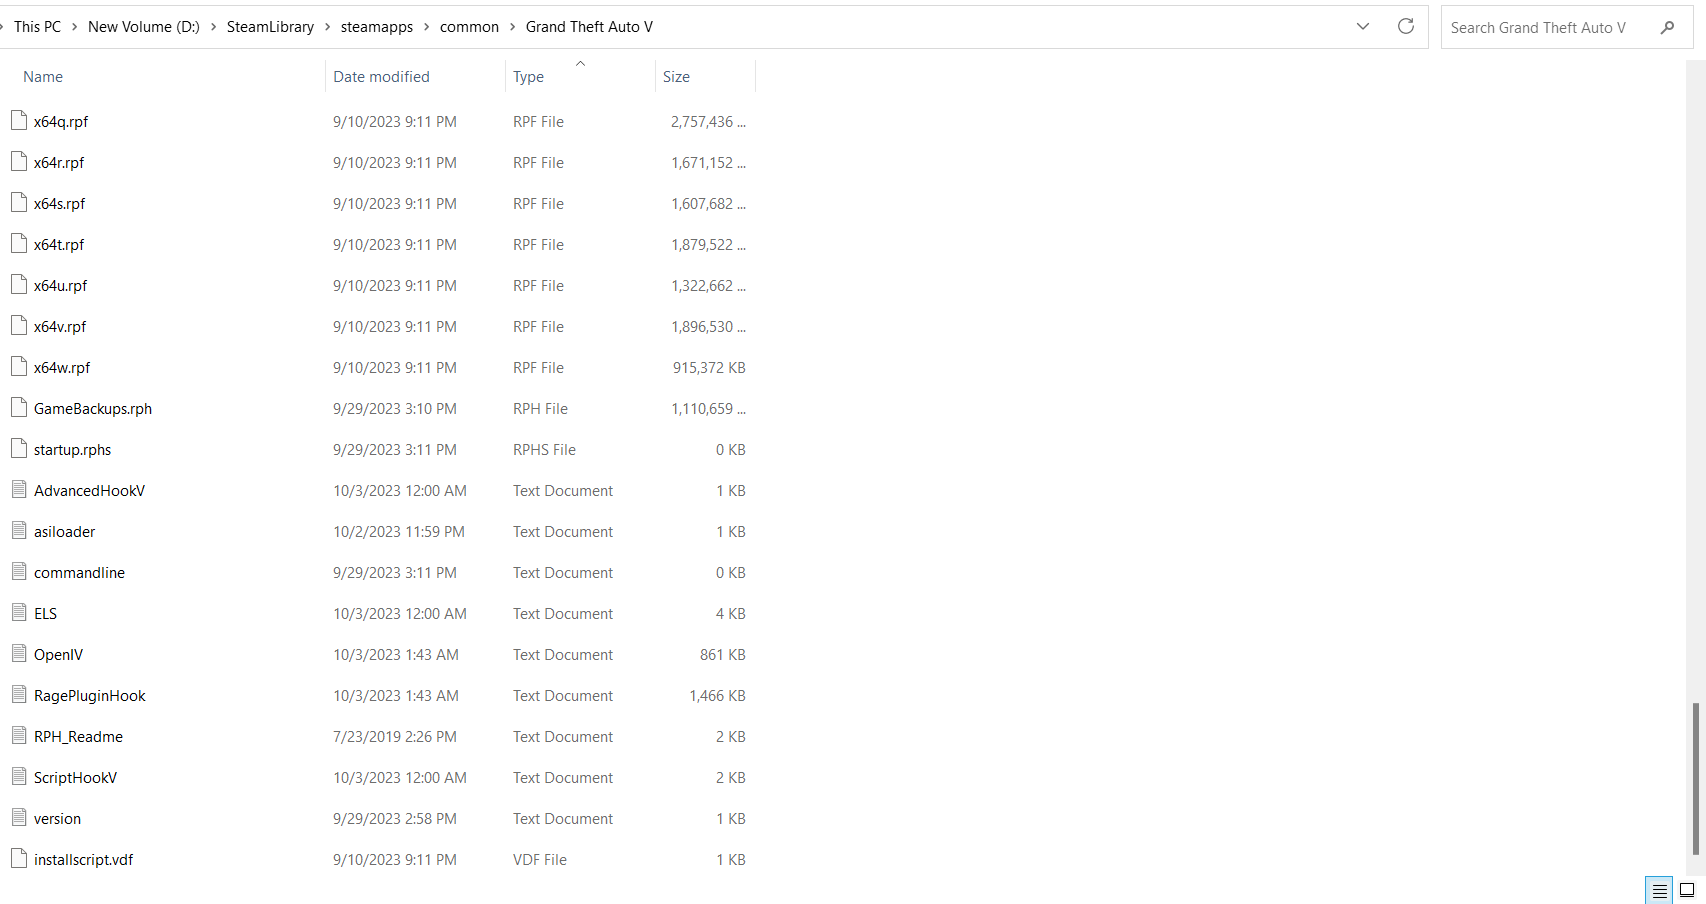Select the file name x64r.rpf
The image size is (1706, 904).
pos(59,163)
